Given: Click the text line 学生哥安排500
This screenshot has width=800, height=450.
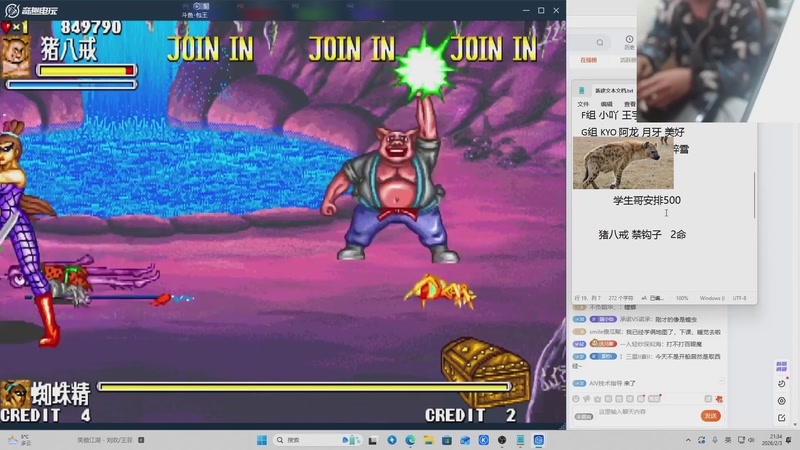Looking at the screenshot, I should pos(646,200).
